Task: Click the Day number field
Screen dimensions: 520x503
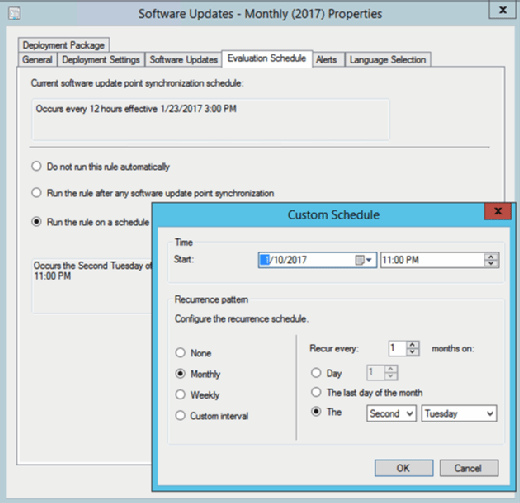Action: point(376,372)
